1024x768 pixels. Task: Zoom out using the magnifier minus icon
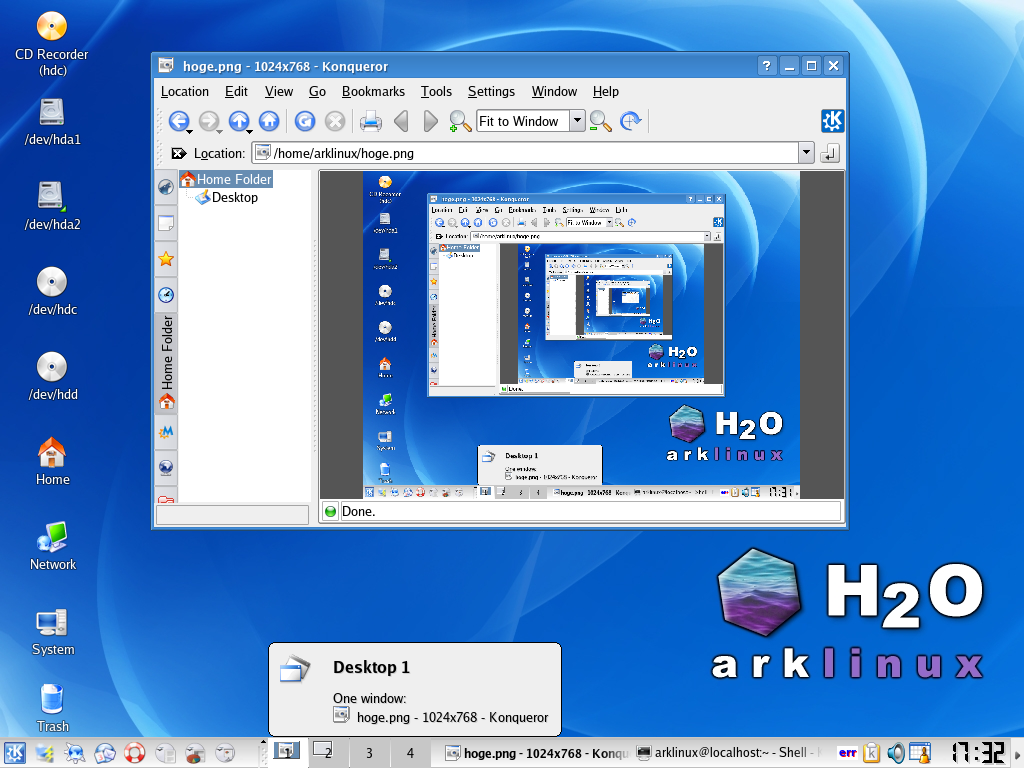pyautogui.click(x=600, y=121)
